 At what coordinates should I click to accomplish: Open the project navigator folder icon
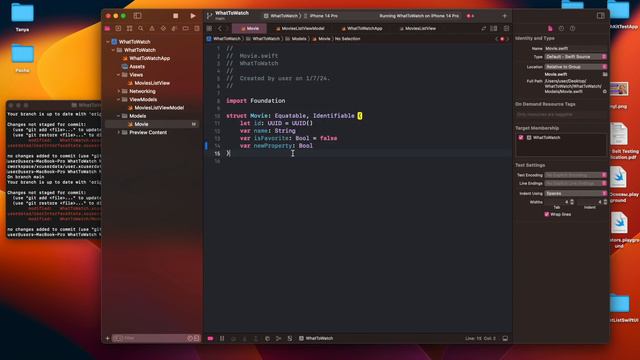(x=107, y=29)
